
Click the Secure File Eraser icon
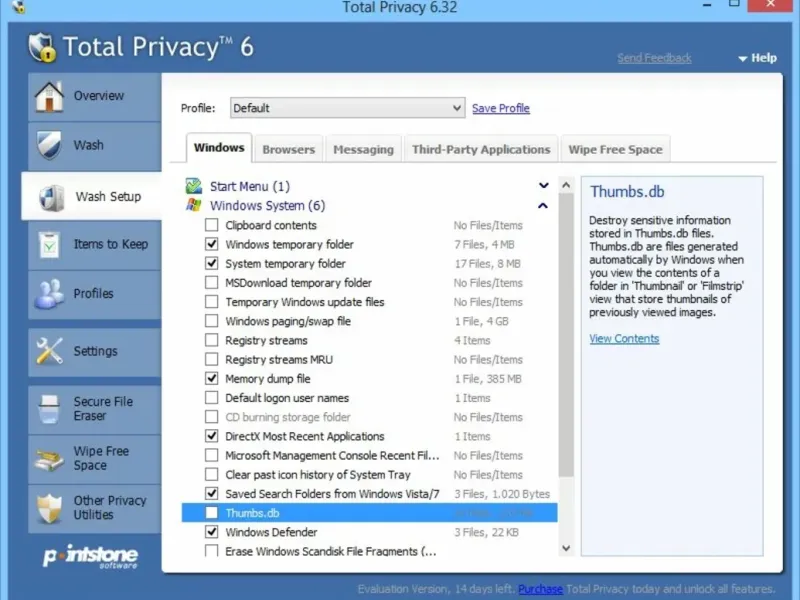click(49, 409)
